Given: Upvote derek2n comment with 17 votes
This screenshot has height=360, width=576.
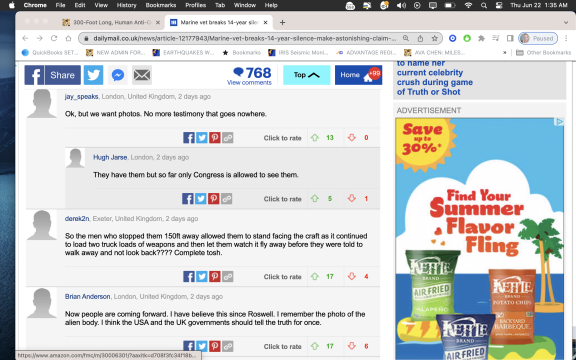Looking at the screenshot, I should pos(315,277).
